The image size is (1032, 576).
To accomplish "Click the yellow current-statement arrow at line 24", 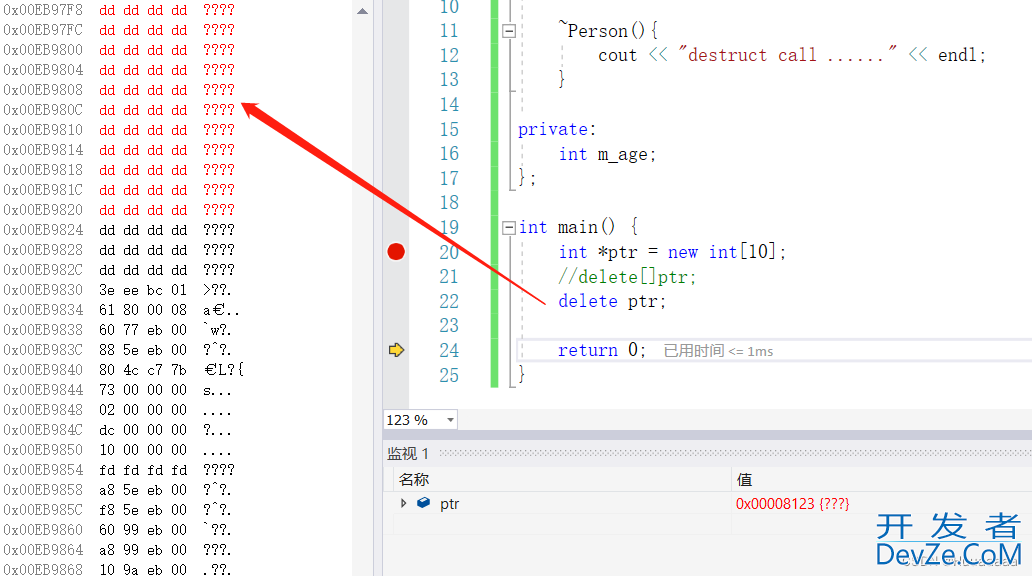I will [396, 350].
